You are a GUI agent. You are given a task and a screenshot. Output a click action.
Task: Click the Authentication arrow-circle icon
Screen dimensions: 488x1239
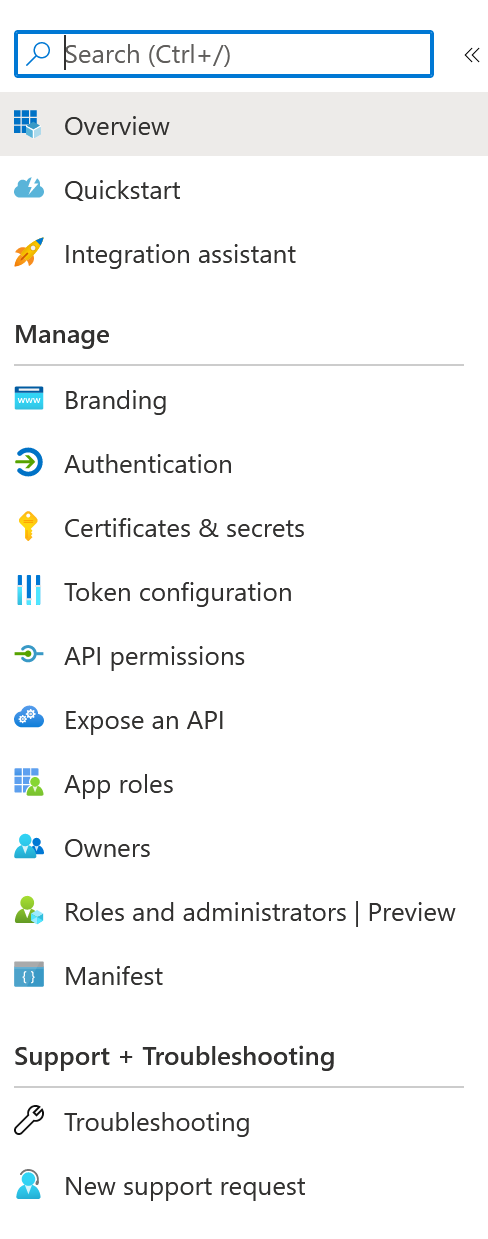[x=28, y=463]
